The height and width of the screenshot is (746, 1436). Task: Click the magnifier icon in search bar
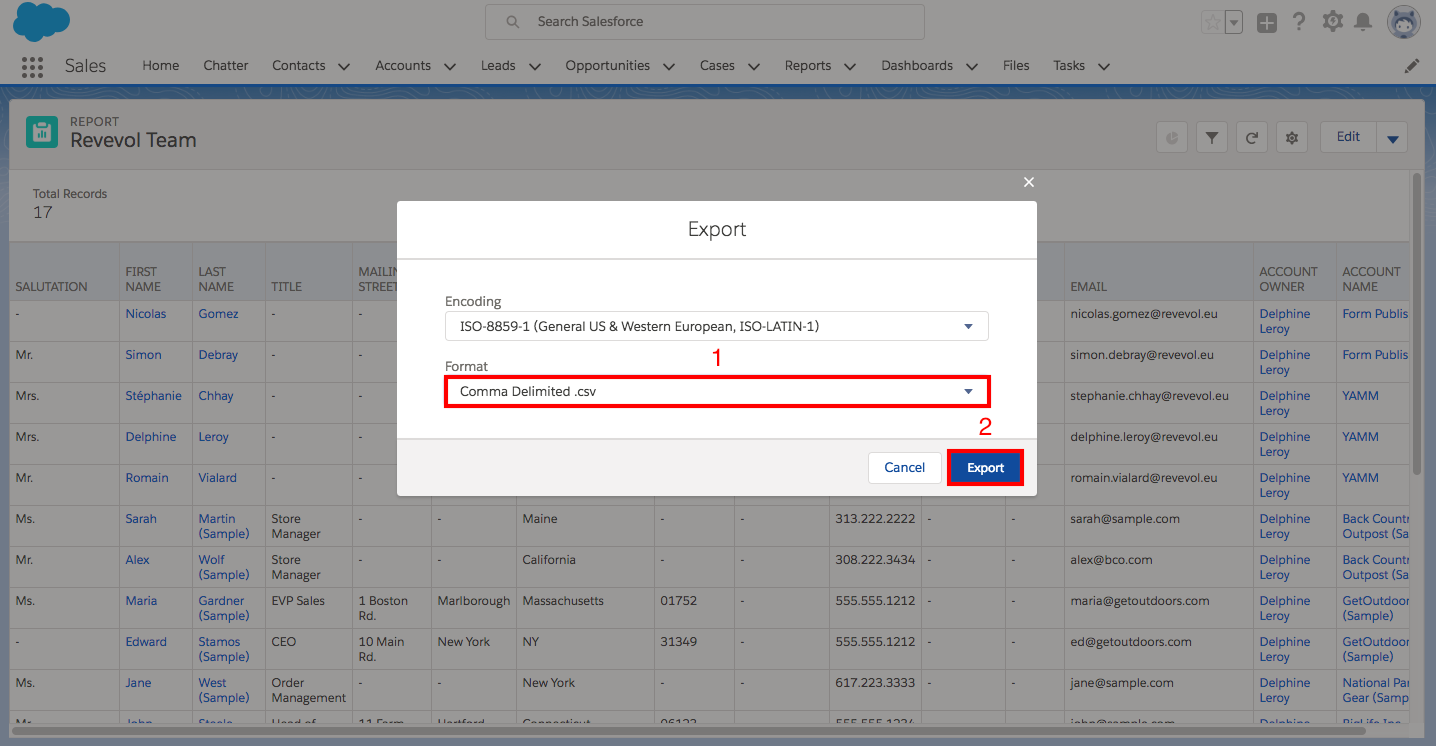pos(513,22)
